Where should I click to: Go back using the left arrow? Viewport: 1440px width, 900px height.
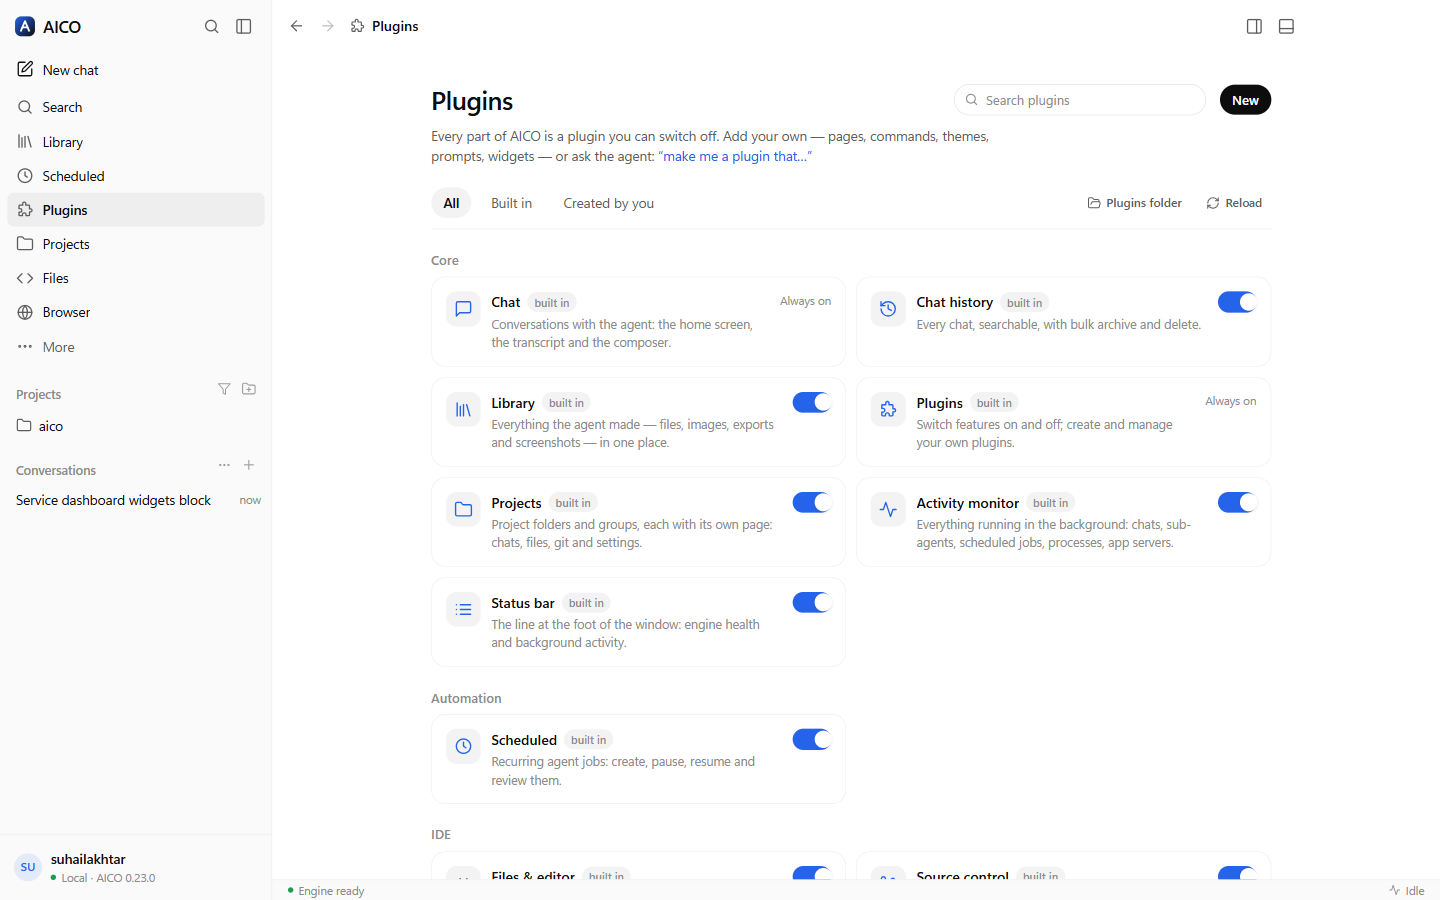click(x=296, y=26)
